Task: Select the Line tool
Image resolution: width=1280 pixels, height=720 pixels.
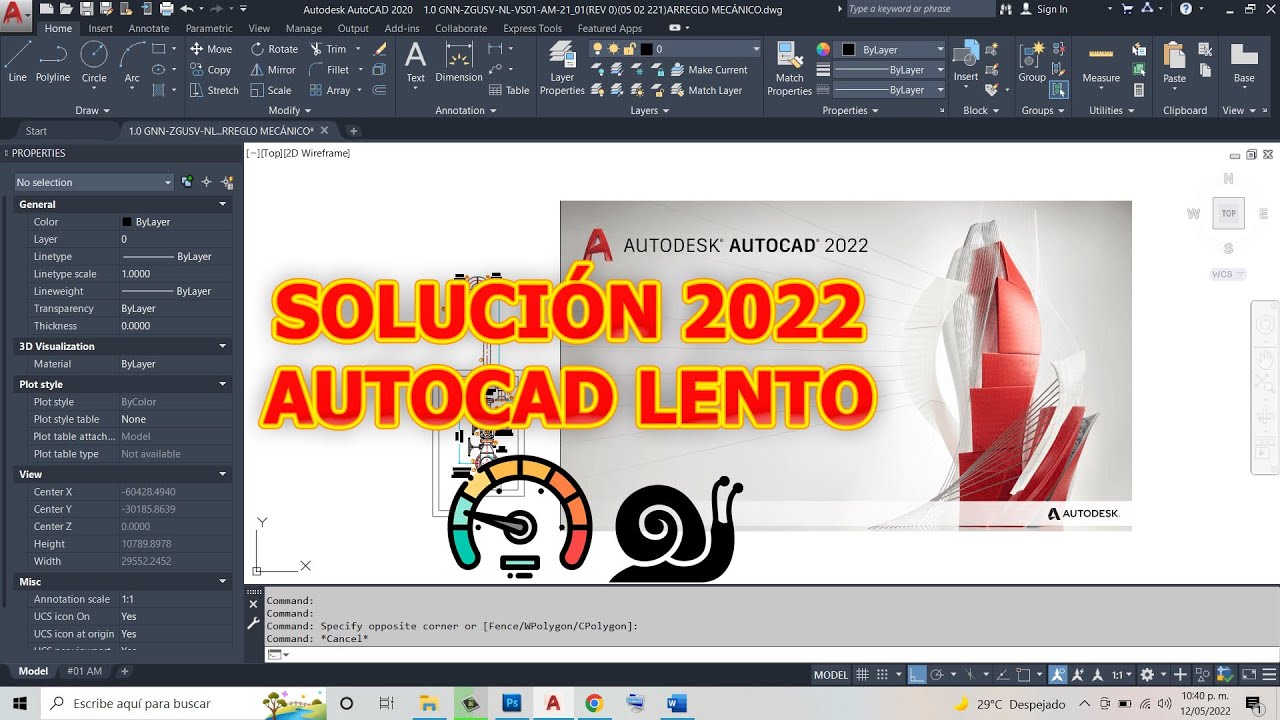Action: pyautogui.click(x=17, y=62)
